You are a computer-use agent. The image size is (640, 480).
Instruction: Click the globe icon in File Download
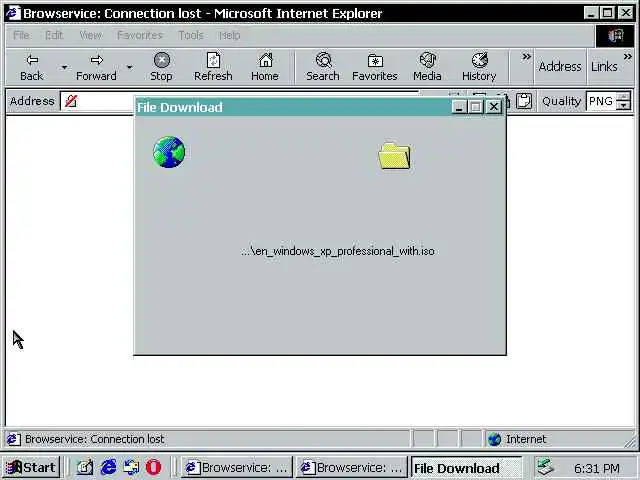click(169, 152)
